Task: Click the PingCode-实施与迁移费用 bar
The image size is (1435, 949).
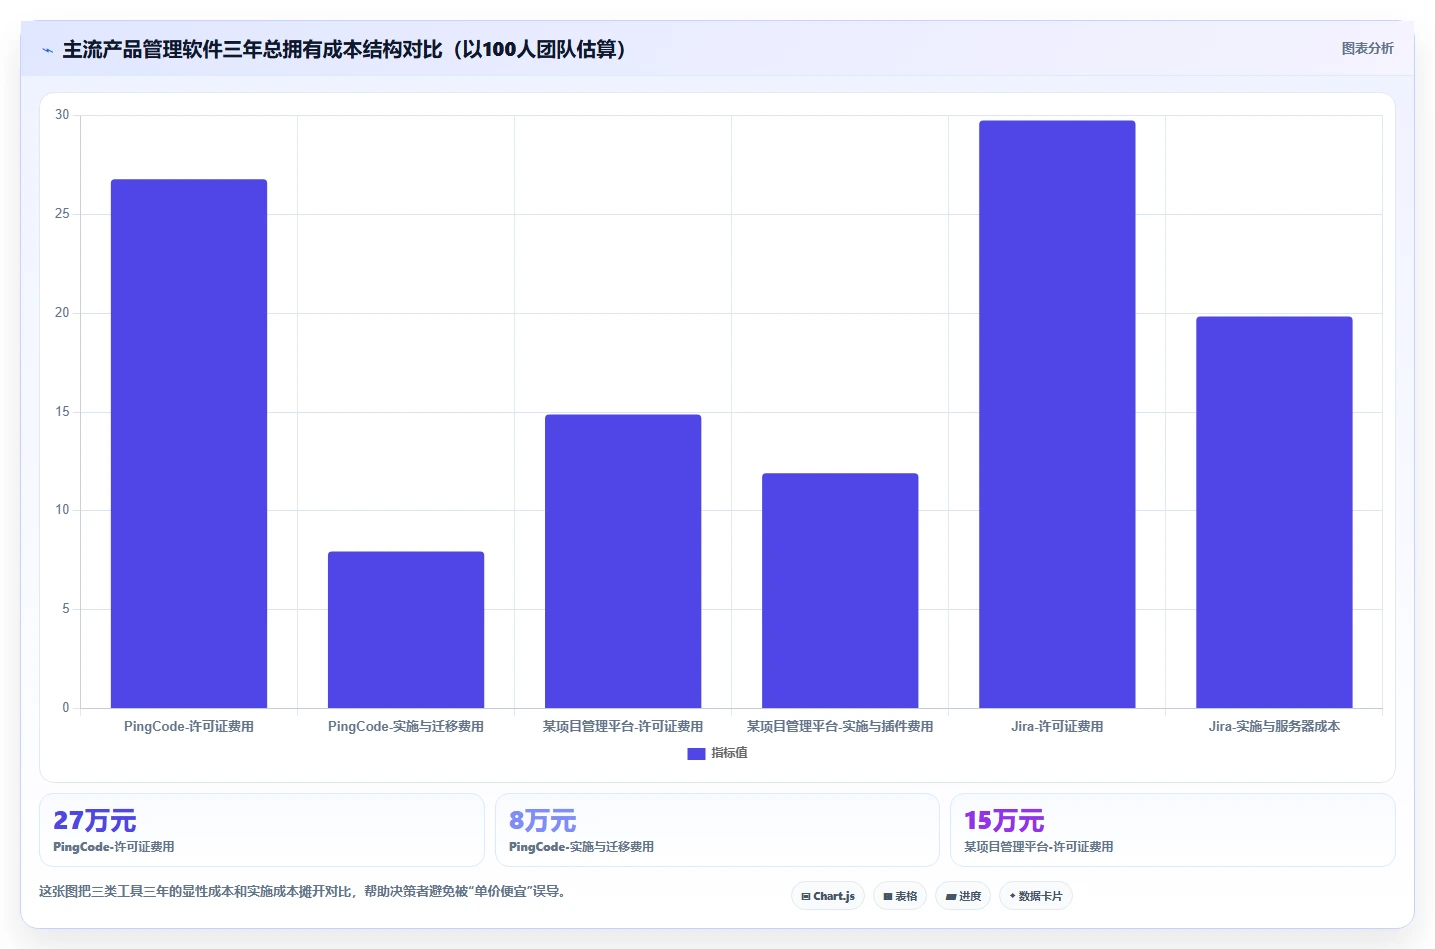Action: click(x=406, y=630)
